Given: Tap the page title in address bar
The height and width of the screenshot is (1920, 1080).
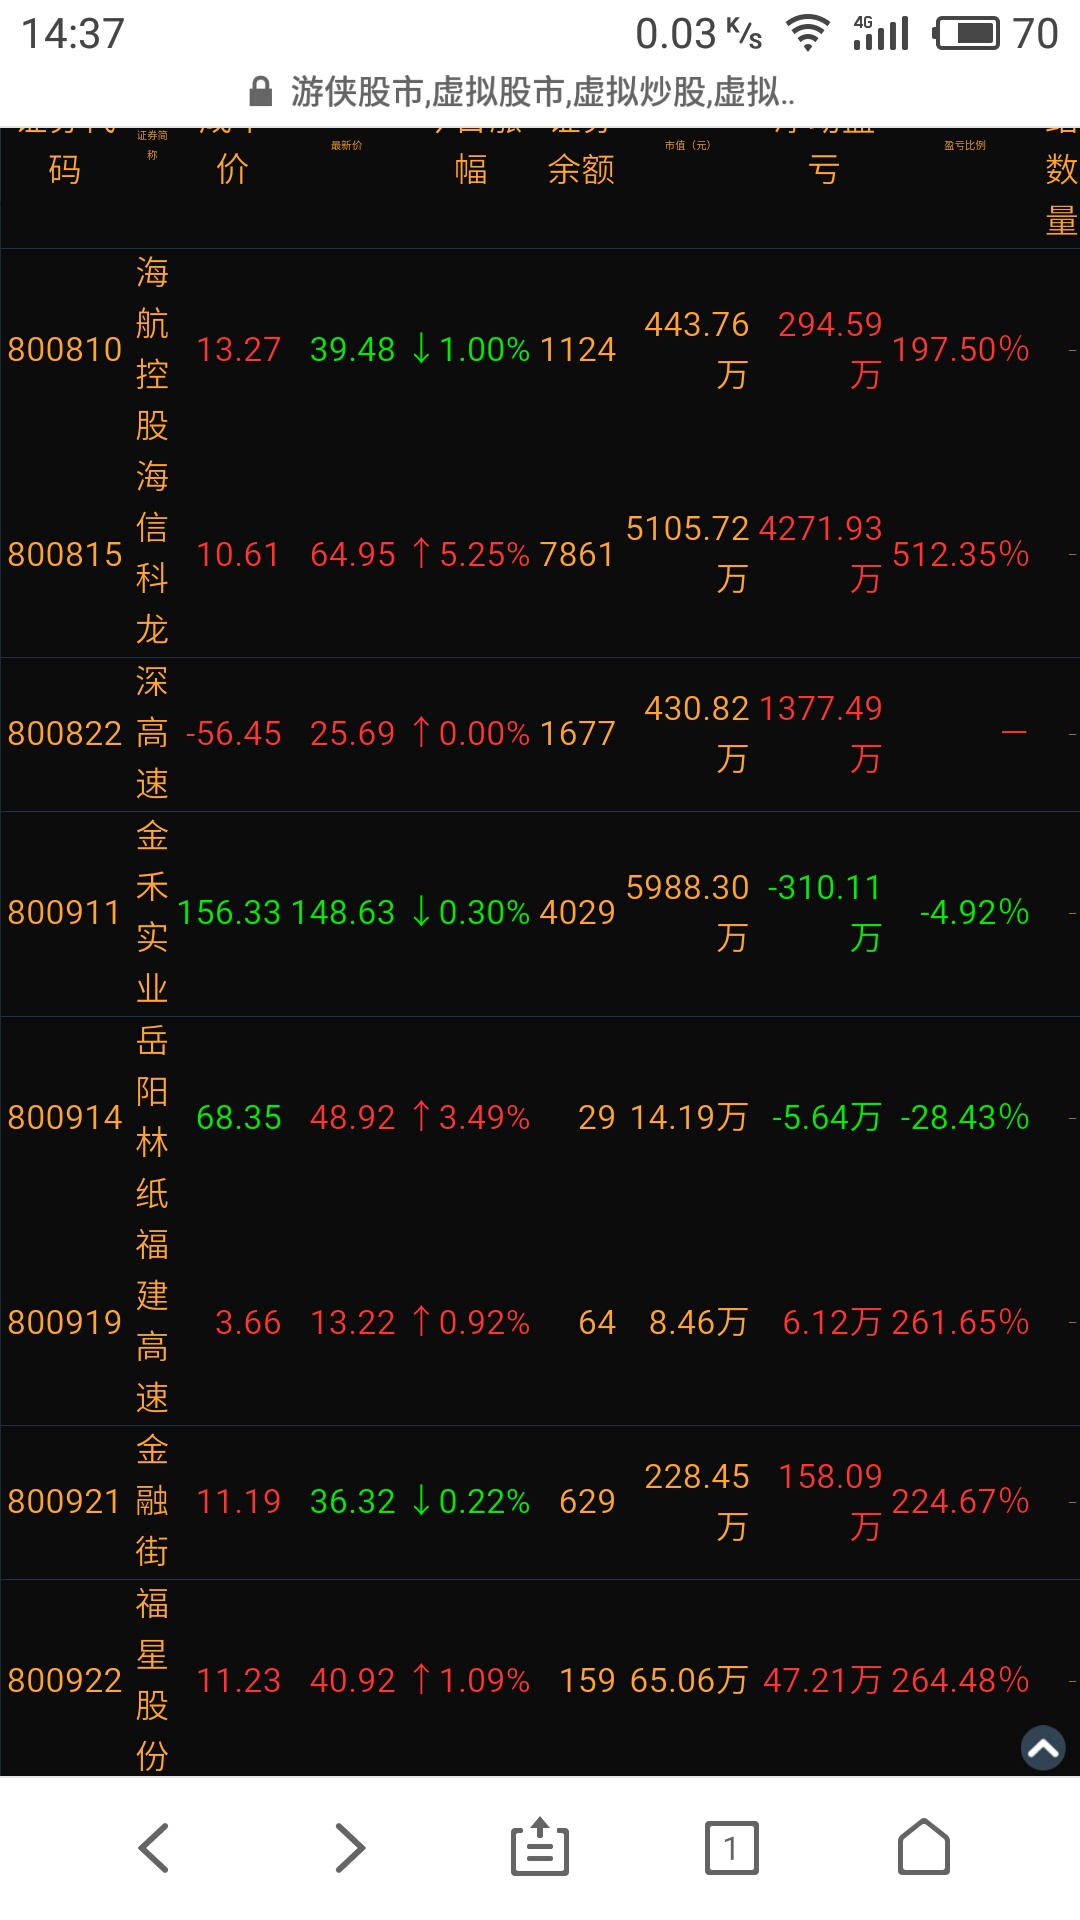Looking at the screenshot, I should (x=542, y=92).
